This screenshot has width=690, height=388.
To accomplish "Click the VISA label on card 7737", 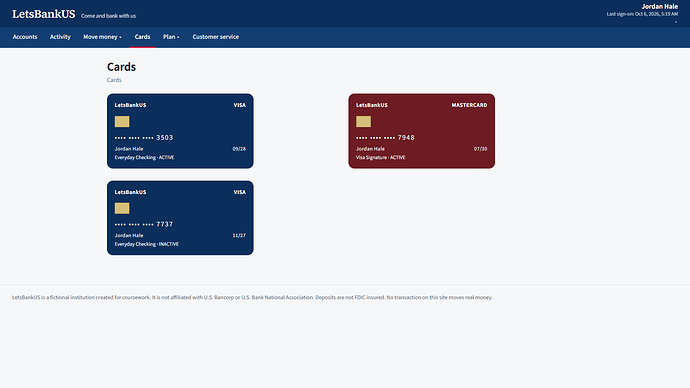I will (x=239, y=192).
